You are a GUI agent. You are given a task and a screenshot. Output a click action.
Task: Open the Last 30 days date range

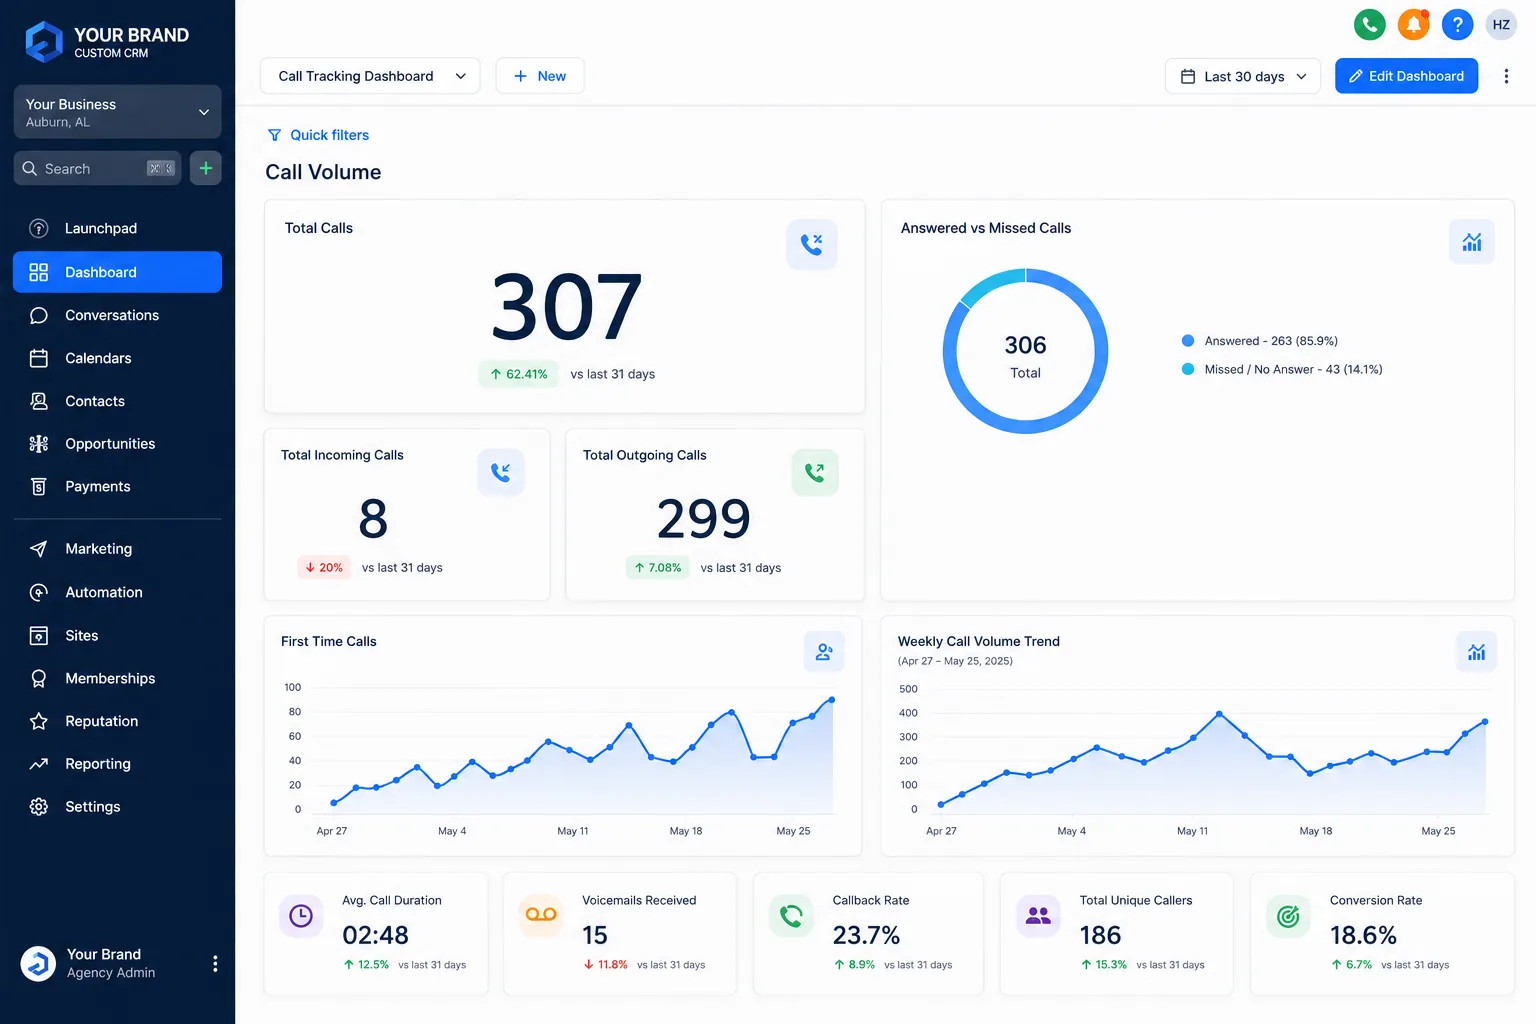point(1242,76)
